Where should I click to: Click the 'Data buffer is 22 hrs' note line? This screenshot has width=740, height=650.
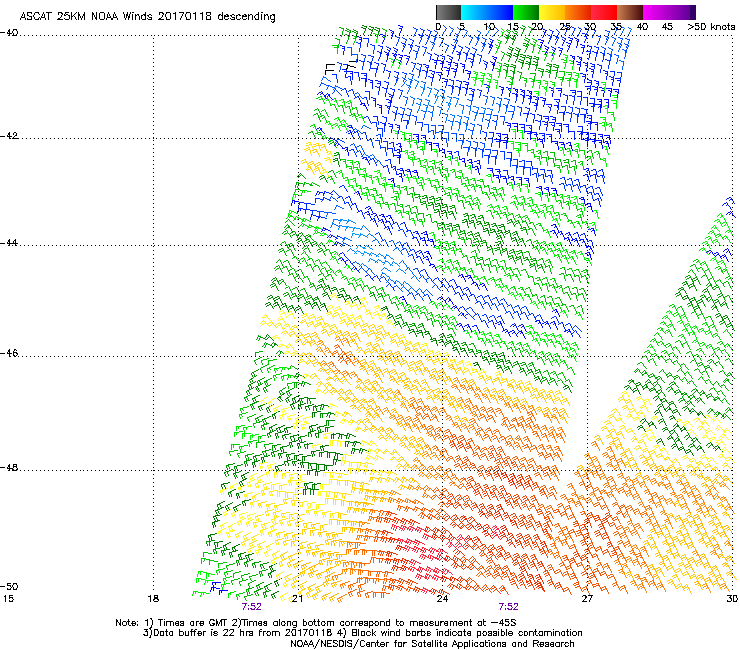click(x=362, y=633)
